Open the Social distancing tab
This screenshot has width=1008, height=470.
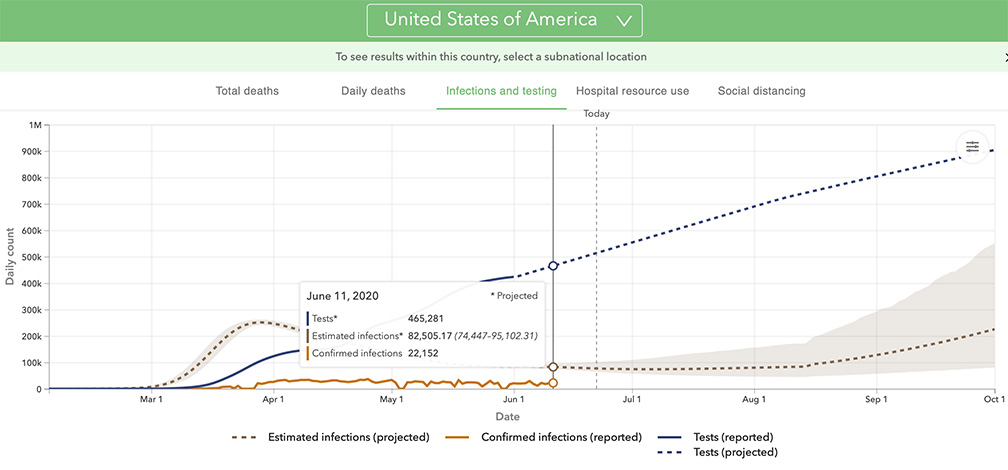tap(762, 91)
